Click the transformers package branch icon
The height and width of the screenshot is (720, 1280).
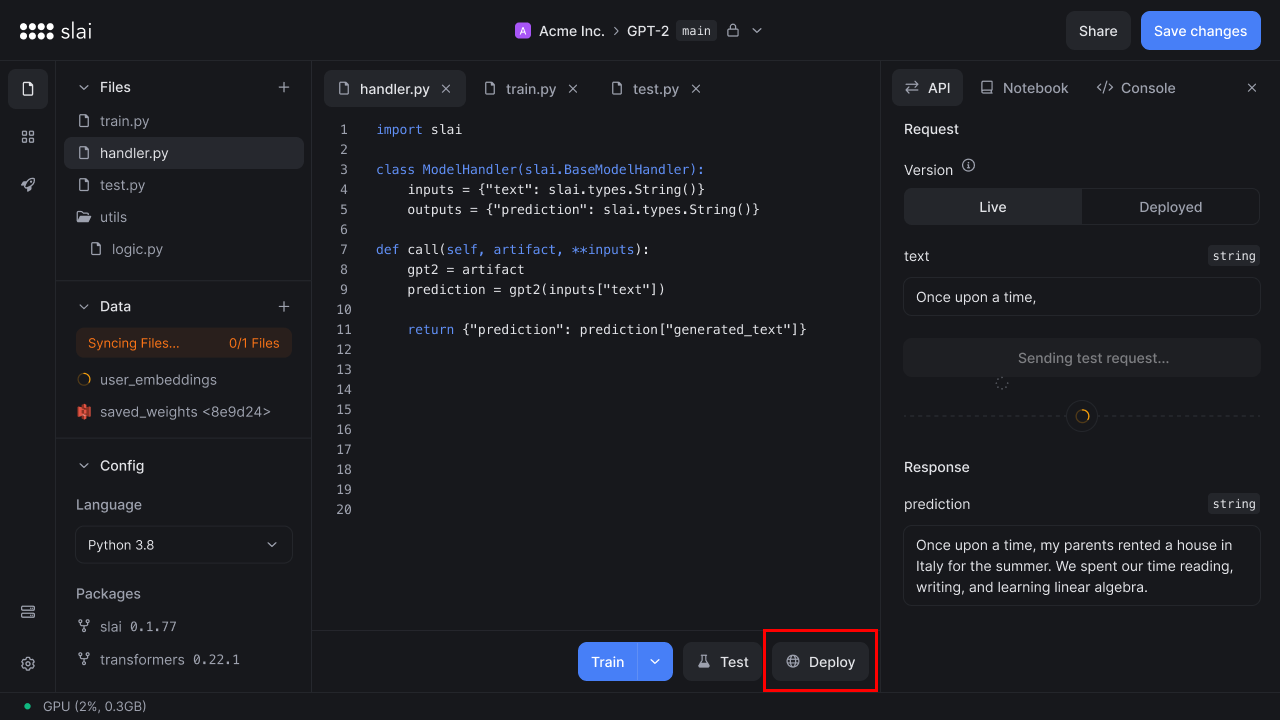[84, 659]
